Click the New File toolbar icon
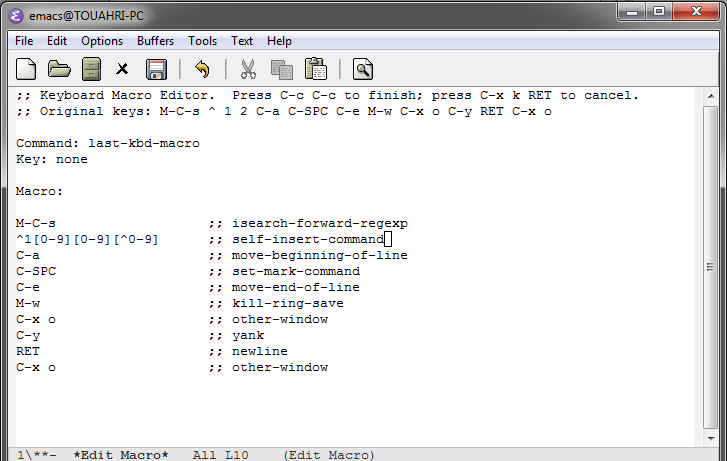727x461 pixels. (26, 70)
